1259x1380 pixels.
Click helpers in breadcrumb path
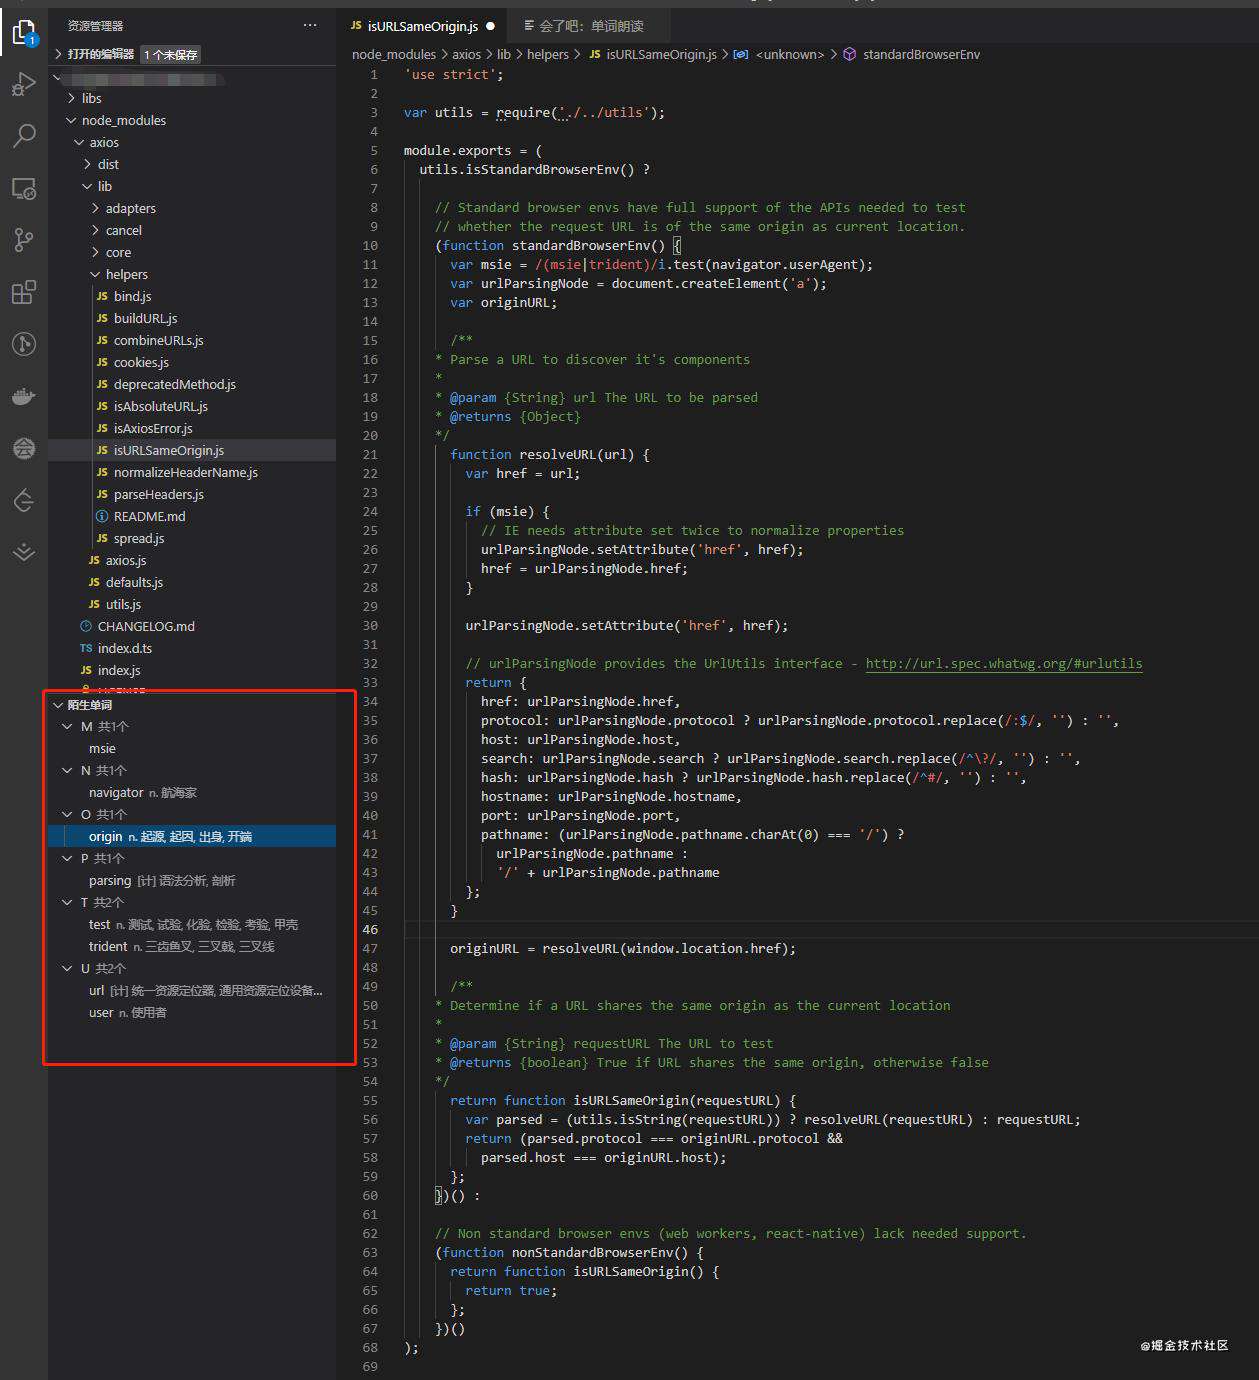coord(547,55)
